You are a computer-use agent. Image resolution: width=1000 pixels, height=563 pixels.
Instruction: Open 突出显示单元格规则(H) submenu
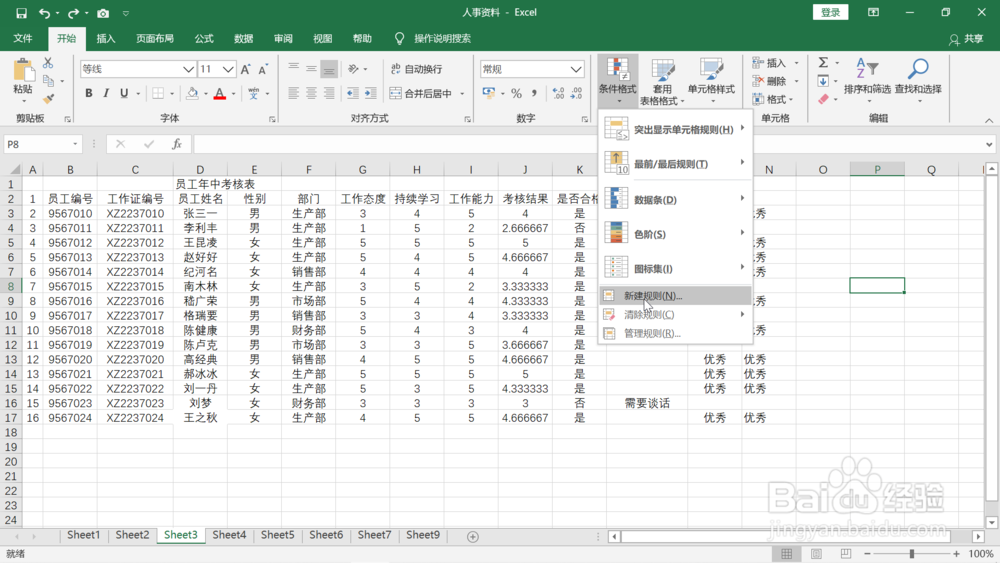coord(675,129)
